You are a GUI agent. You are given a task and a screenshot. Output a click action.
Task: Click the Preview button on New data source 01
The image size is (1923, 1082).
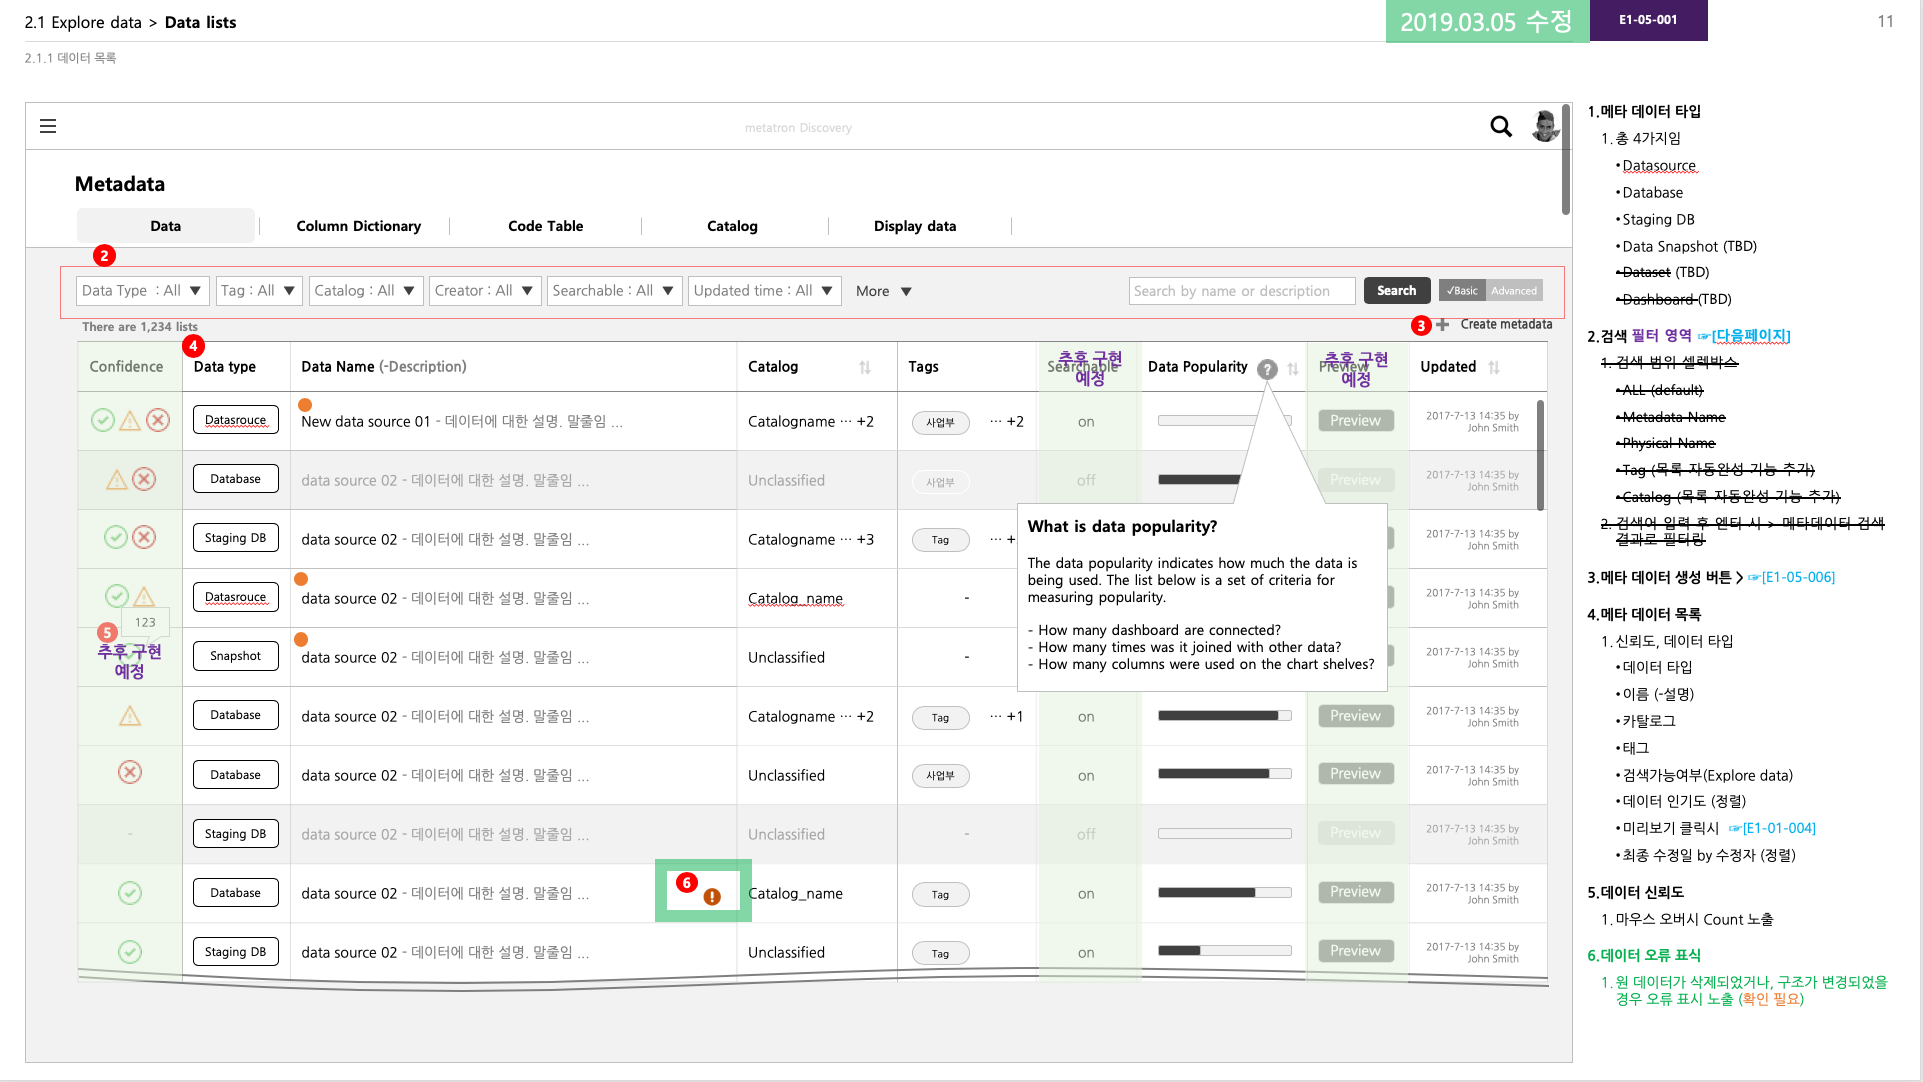(x=1355, y=420)
